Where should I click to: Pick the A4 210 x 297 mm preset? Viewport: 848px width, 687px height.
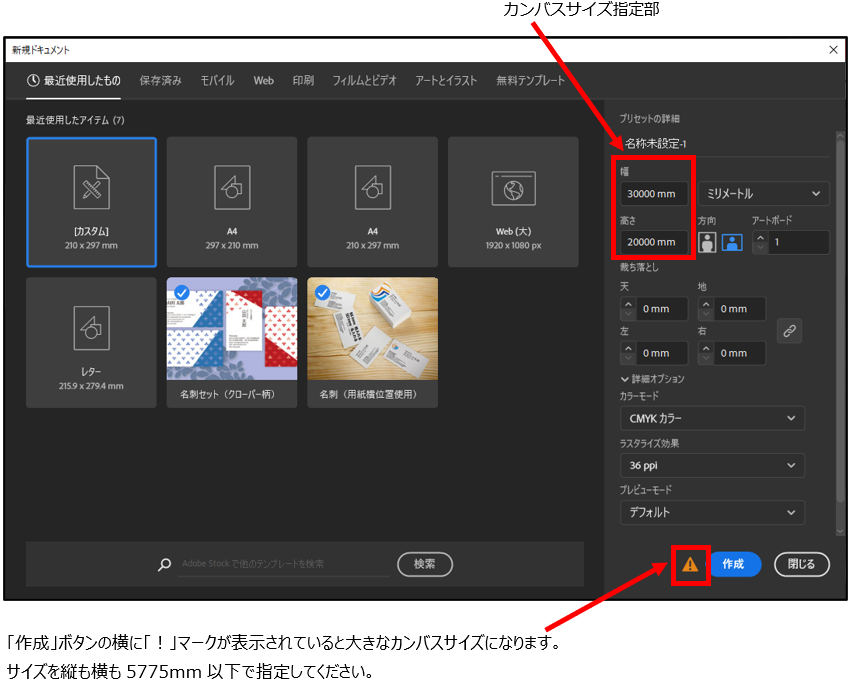click(372, 202)
